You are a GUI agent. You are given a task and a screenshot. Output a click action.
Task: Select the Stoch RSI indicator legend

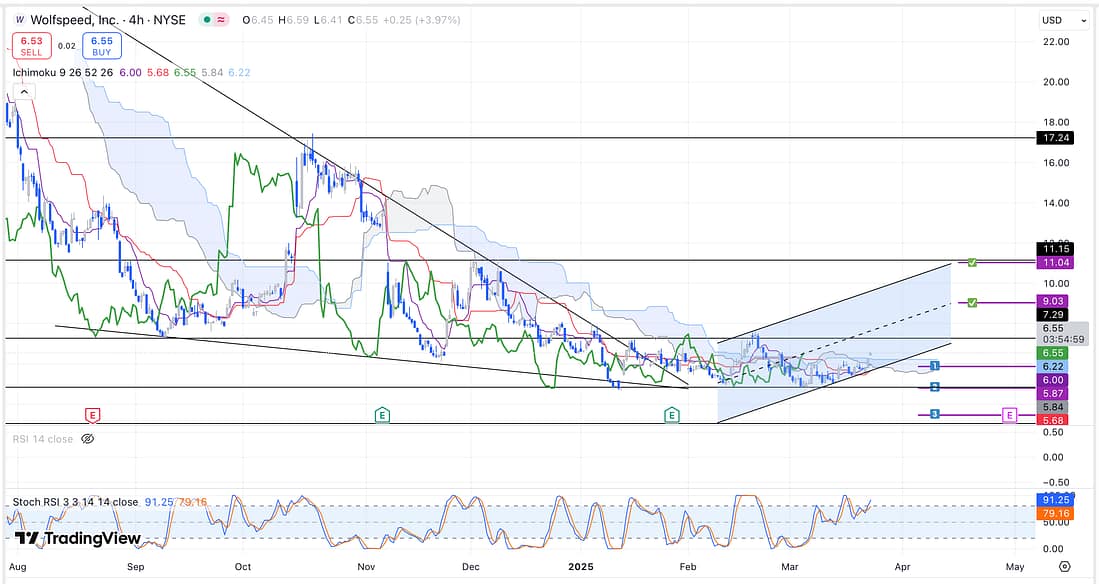click(x=75, y=502)
